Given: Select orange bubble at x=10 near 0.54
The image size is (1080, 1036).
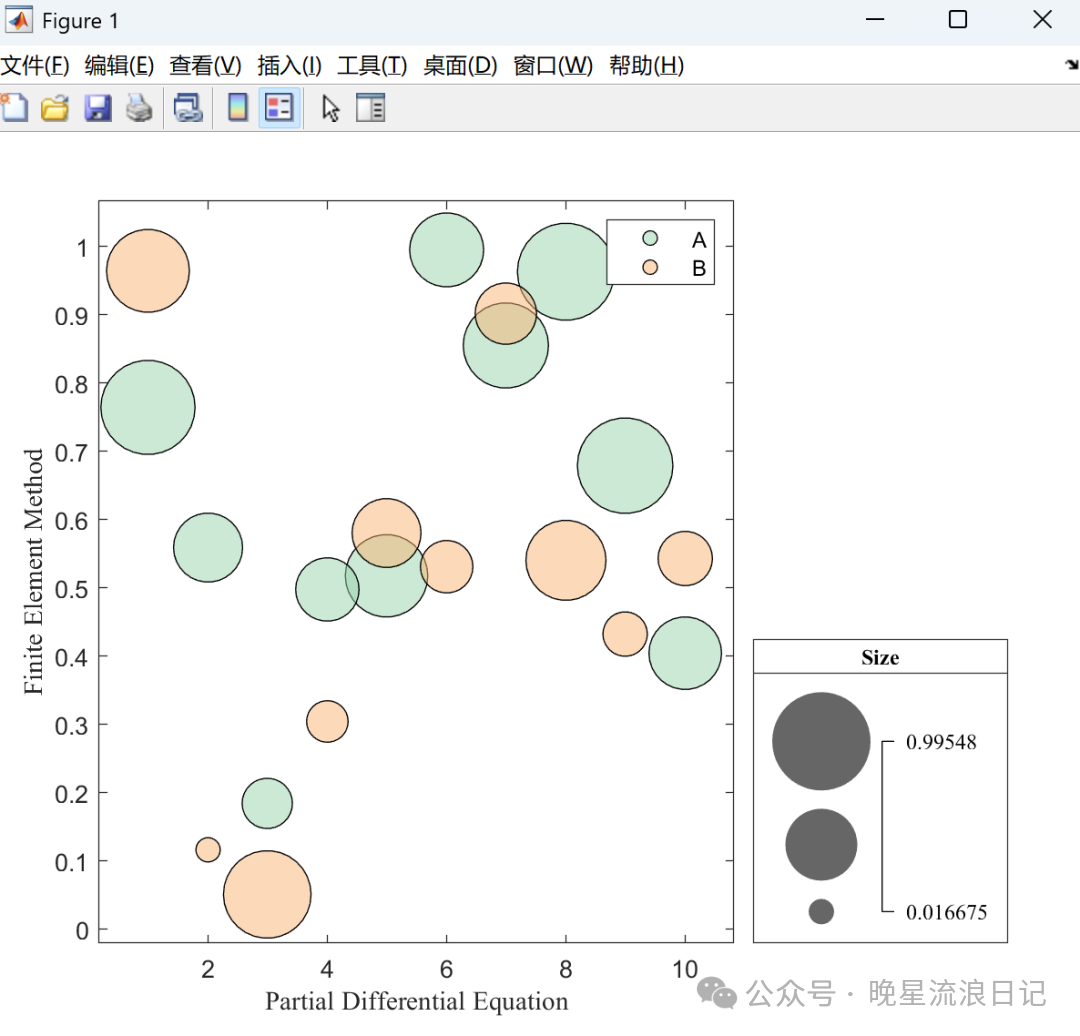Looking at the screenshot, I should [x=685, y=559].
